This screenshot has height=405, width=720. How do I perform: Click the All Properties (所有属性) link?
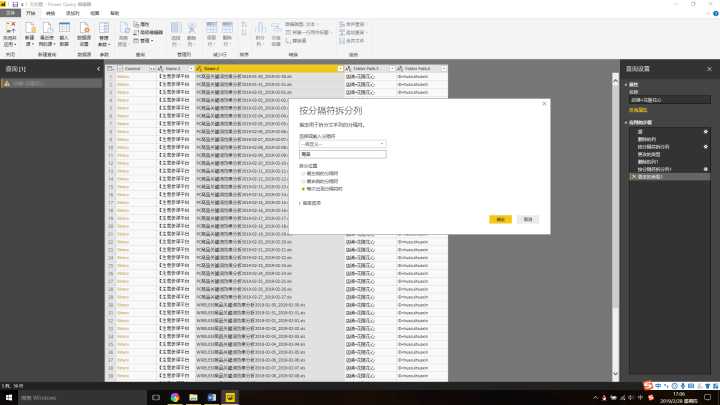(x=638, y=110)
